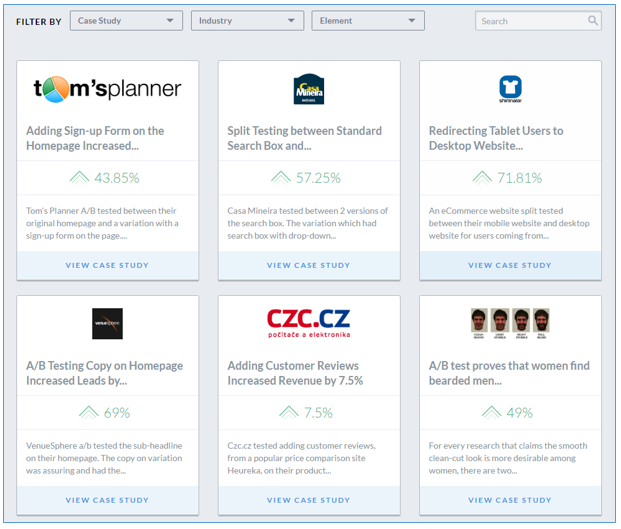Expand the Element filter dropdown

[x=368, y=21]
